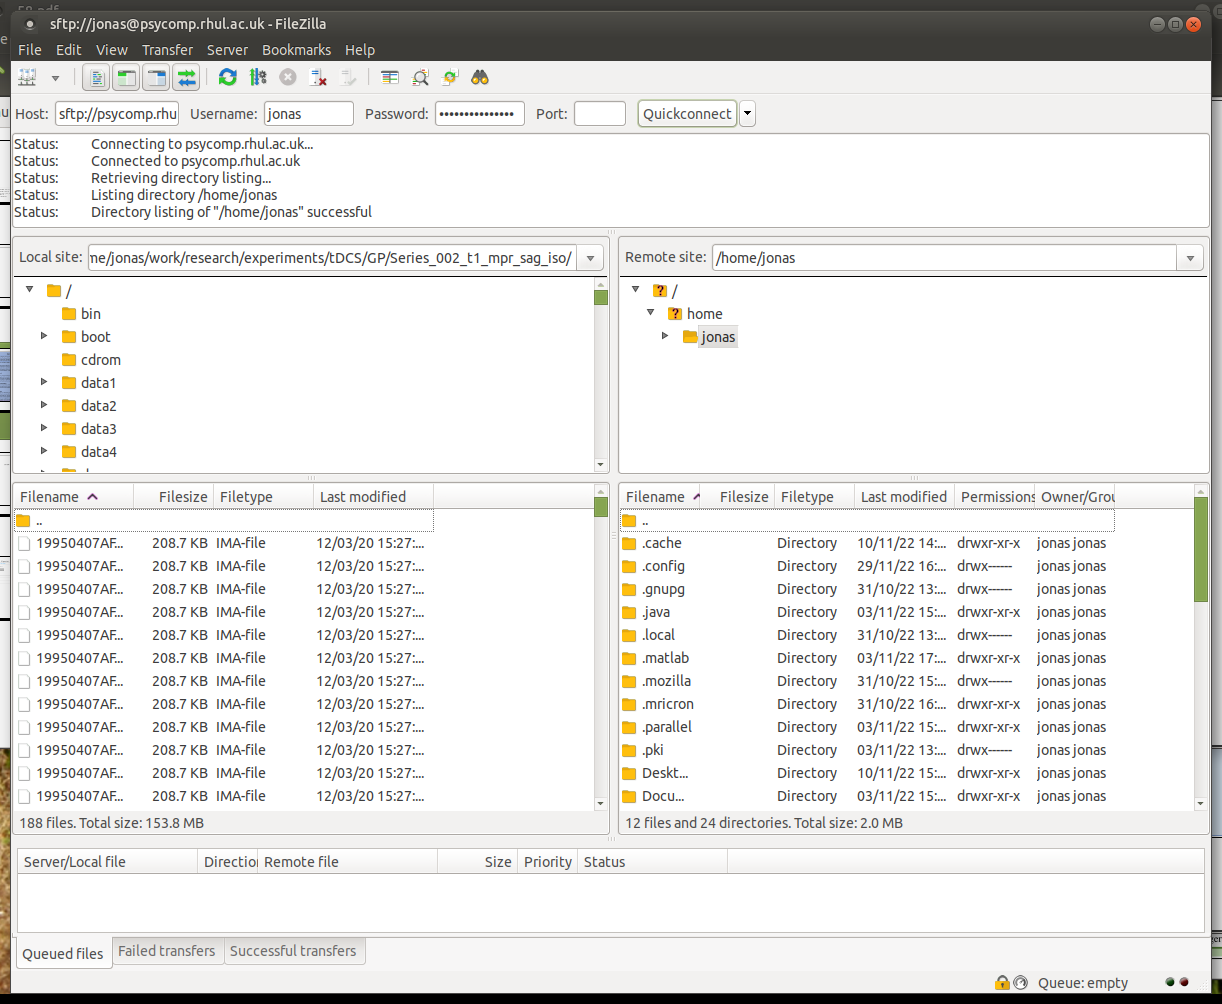Click the refresh file lists icon
The width and height of the screenshot is (1222, 1004).
pos(227,77)
